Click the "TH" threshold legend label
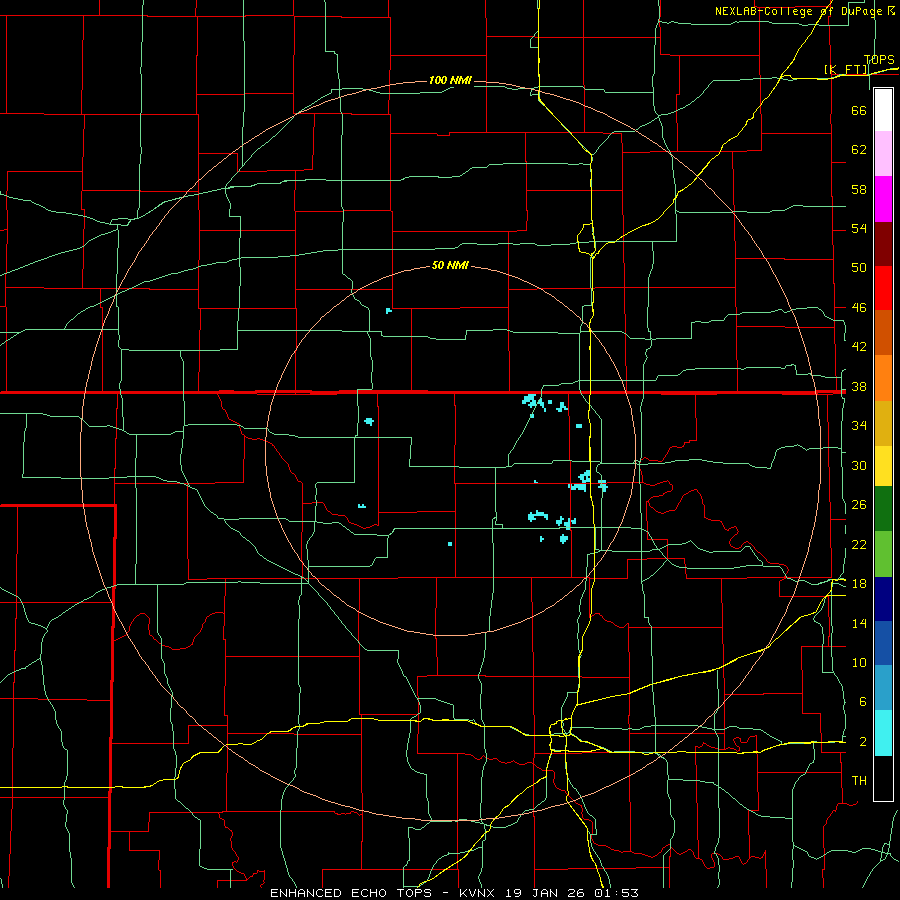The image size is (900, 900). coord(859,781)
